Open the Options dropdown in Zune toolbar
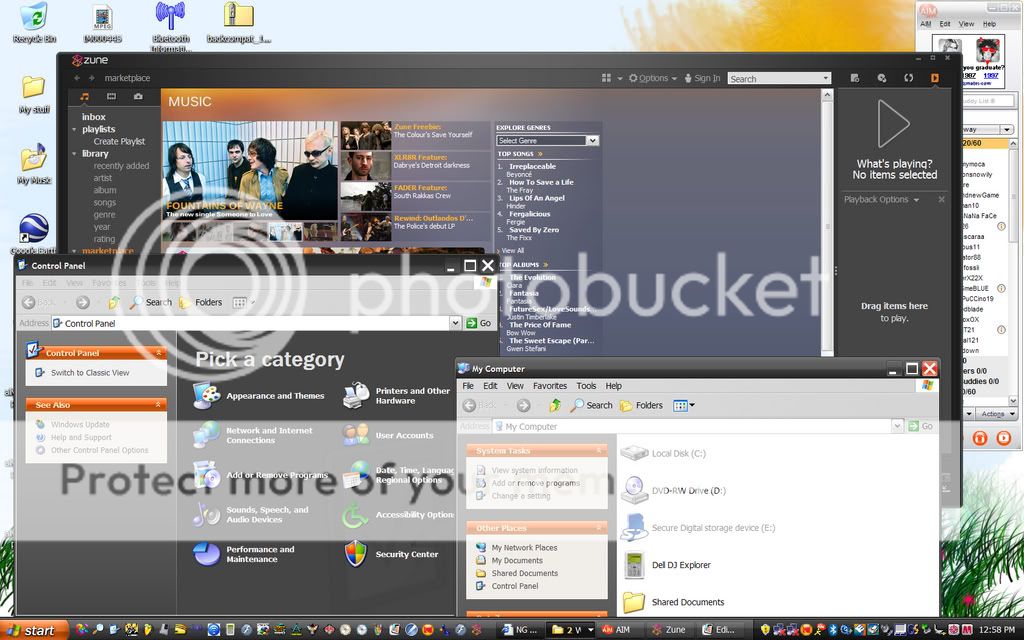The height and width of the screenshot is (640, 1024). [x=654, y=77]
